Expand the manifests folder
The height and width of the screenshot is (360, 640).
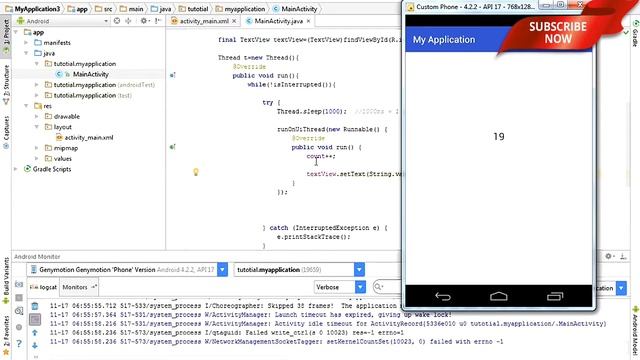(26, 42)
